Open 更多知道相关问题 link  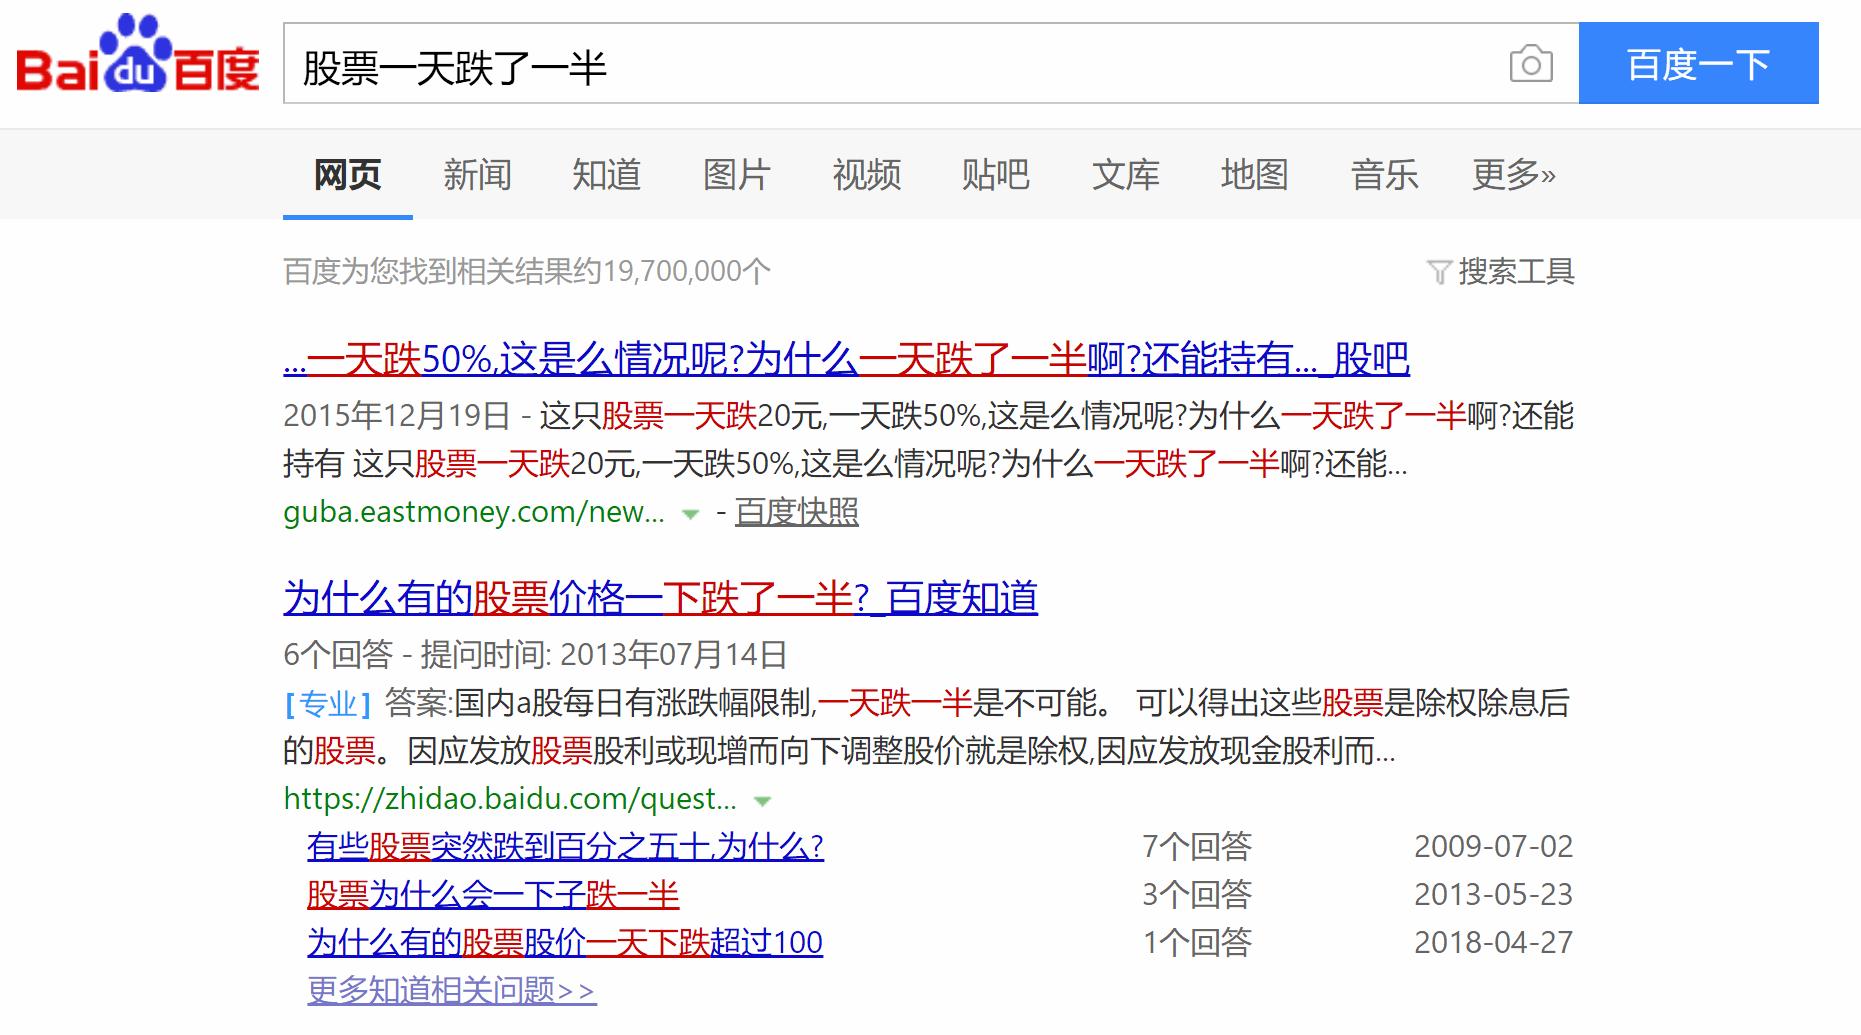449,989
